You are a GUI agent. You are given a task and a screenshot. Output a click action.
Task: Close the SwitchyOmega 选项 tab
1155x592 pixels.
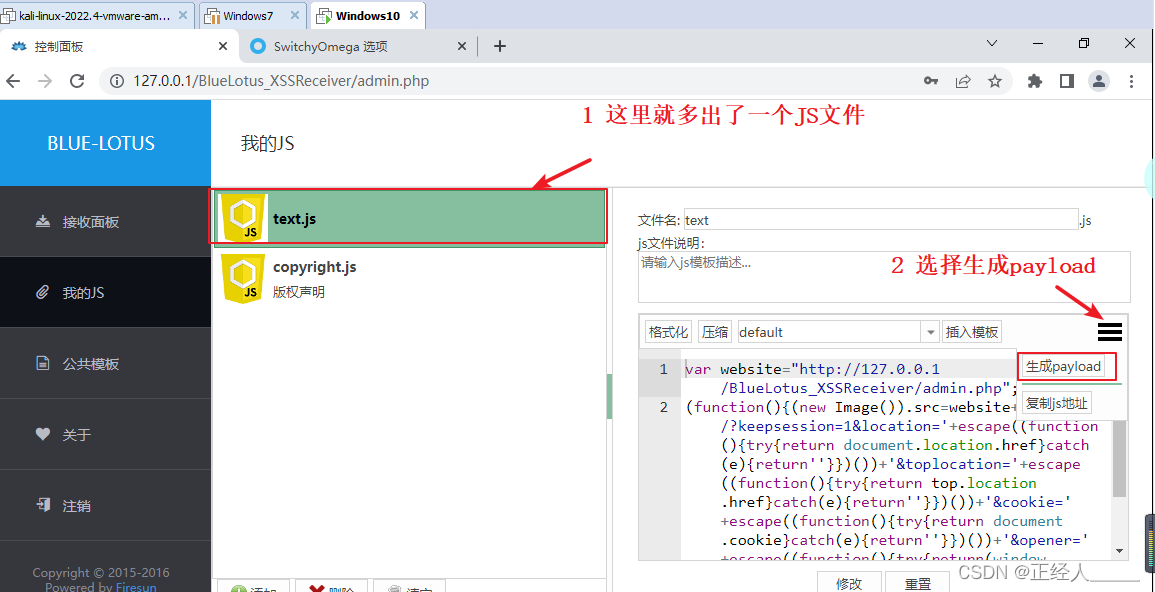click(462, 46)
